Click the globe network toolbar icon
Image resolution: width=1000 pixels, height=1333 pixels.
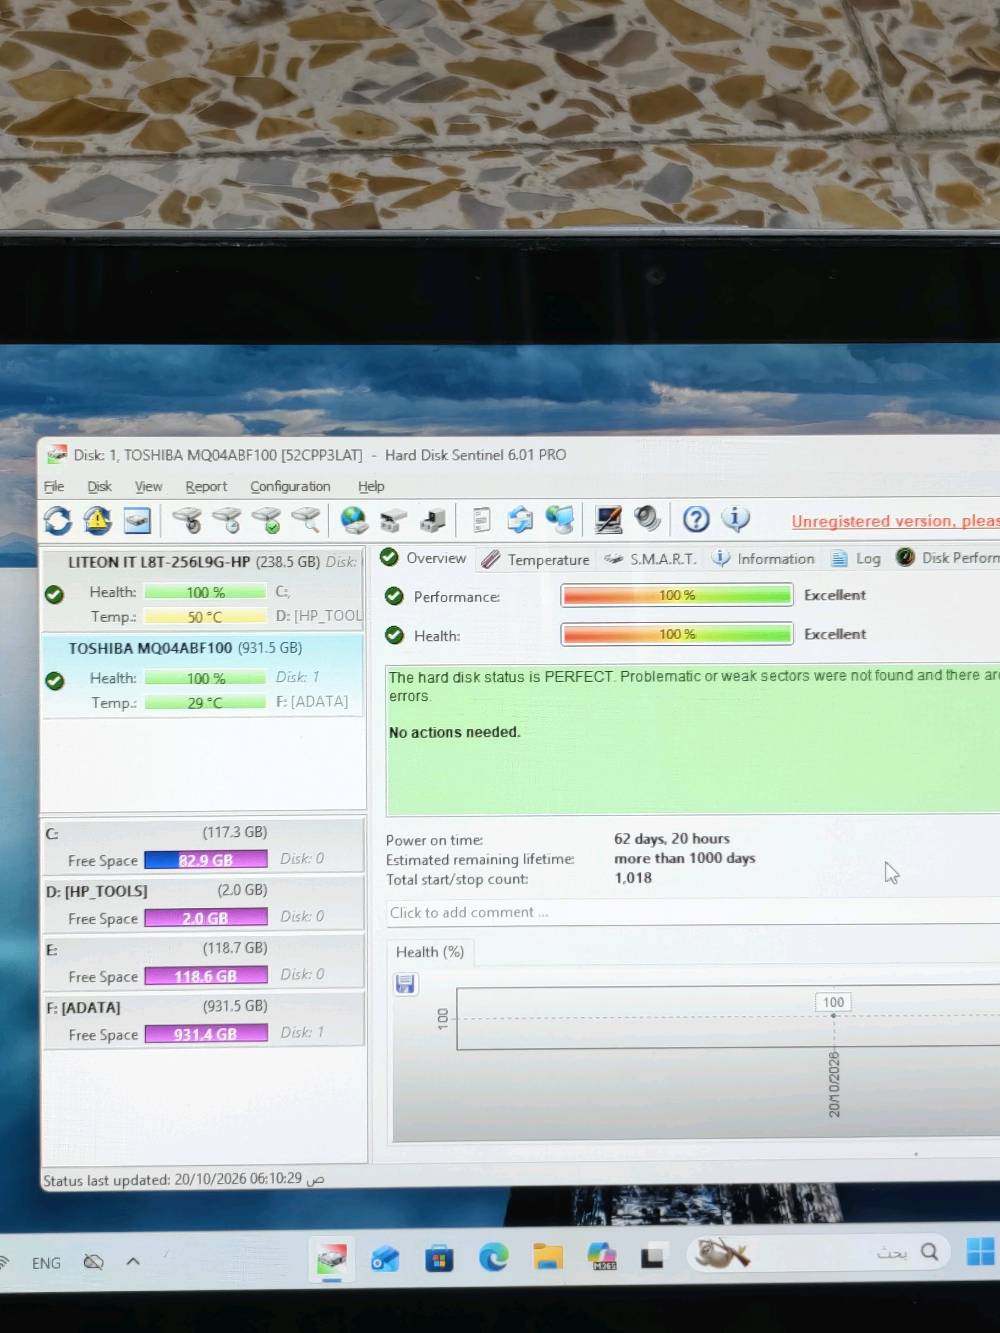coord(353,520)
